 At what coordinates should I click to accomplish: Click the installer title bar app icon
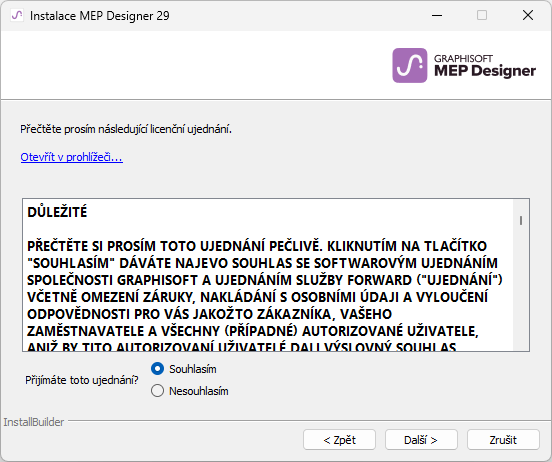coord(17,15)
